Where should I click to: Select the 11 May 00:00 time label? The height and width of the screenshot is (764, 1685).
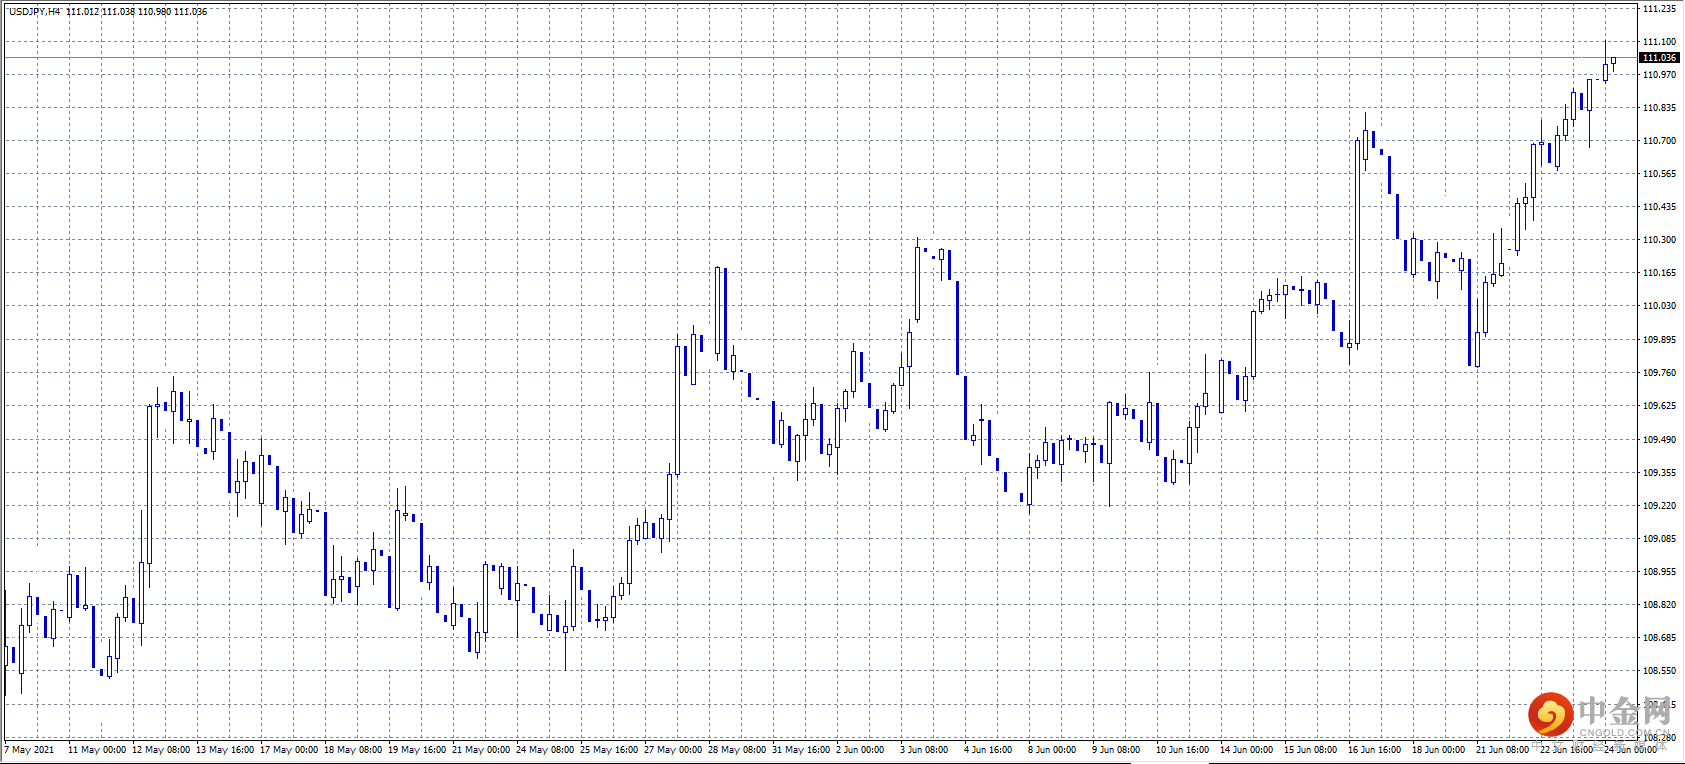click(x=97, y=750)
